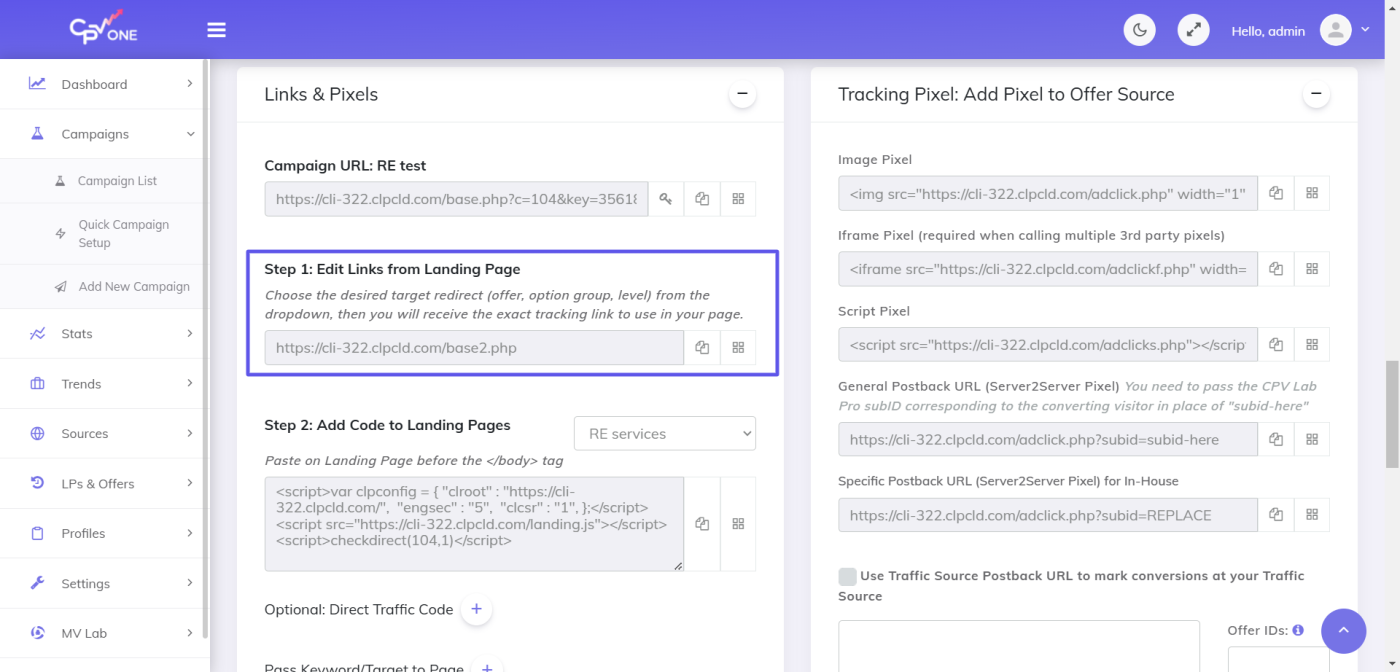Click the CPV One logo
Image resolution: width=1400 pixels, height=672 pixels.
[103, 27]
